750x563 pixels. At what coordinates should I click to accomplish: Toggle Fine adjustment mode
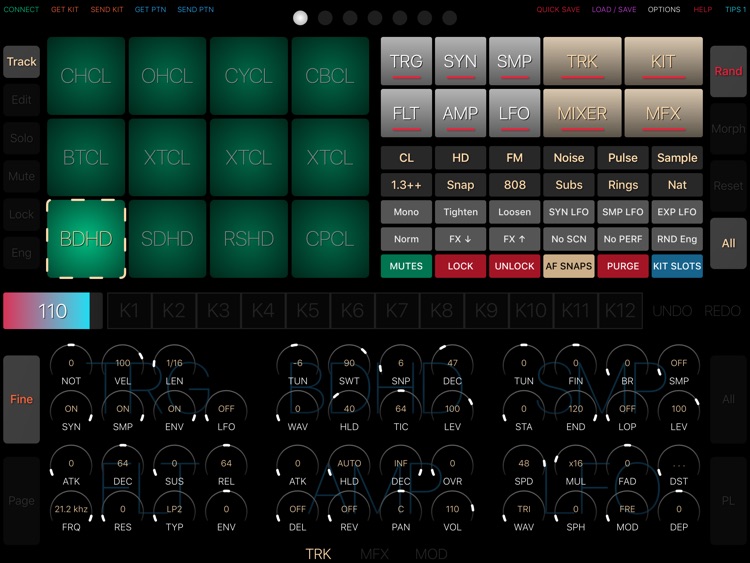22,399
